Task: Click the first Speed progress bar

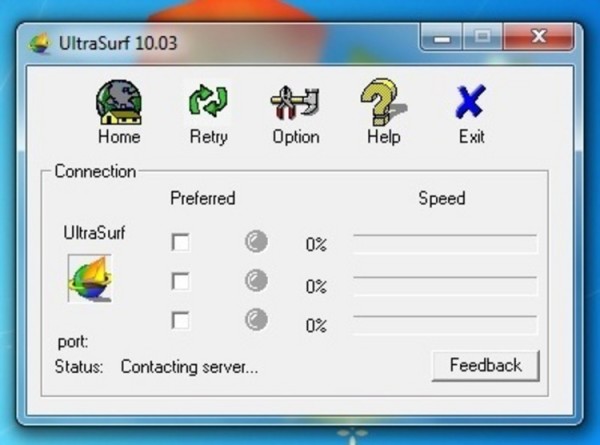Action: click(445, 244)
